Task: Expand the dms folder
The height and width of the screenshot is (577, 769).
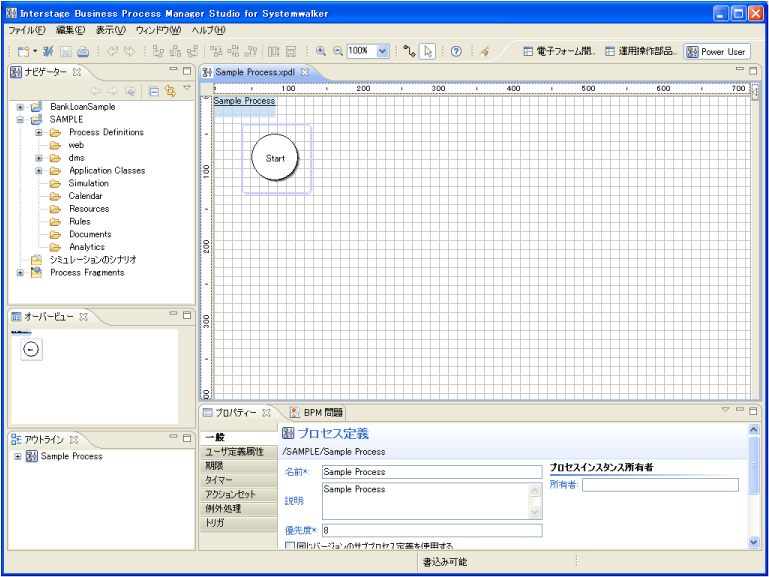Action: [x=39, y=158]
